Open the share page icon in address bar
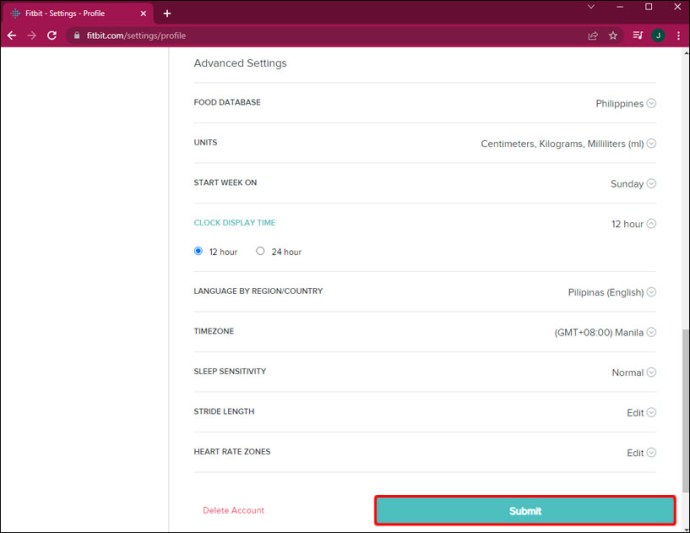 593,36
